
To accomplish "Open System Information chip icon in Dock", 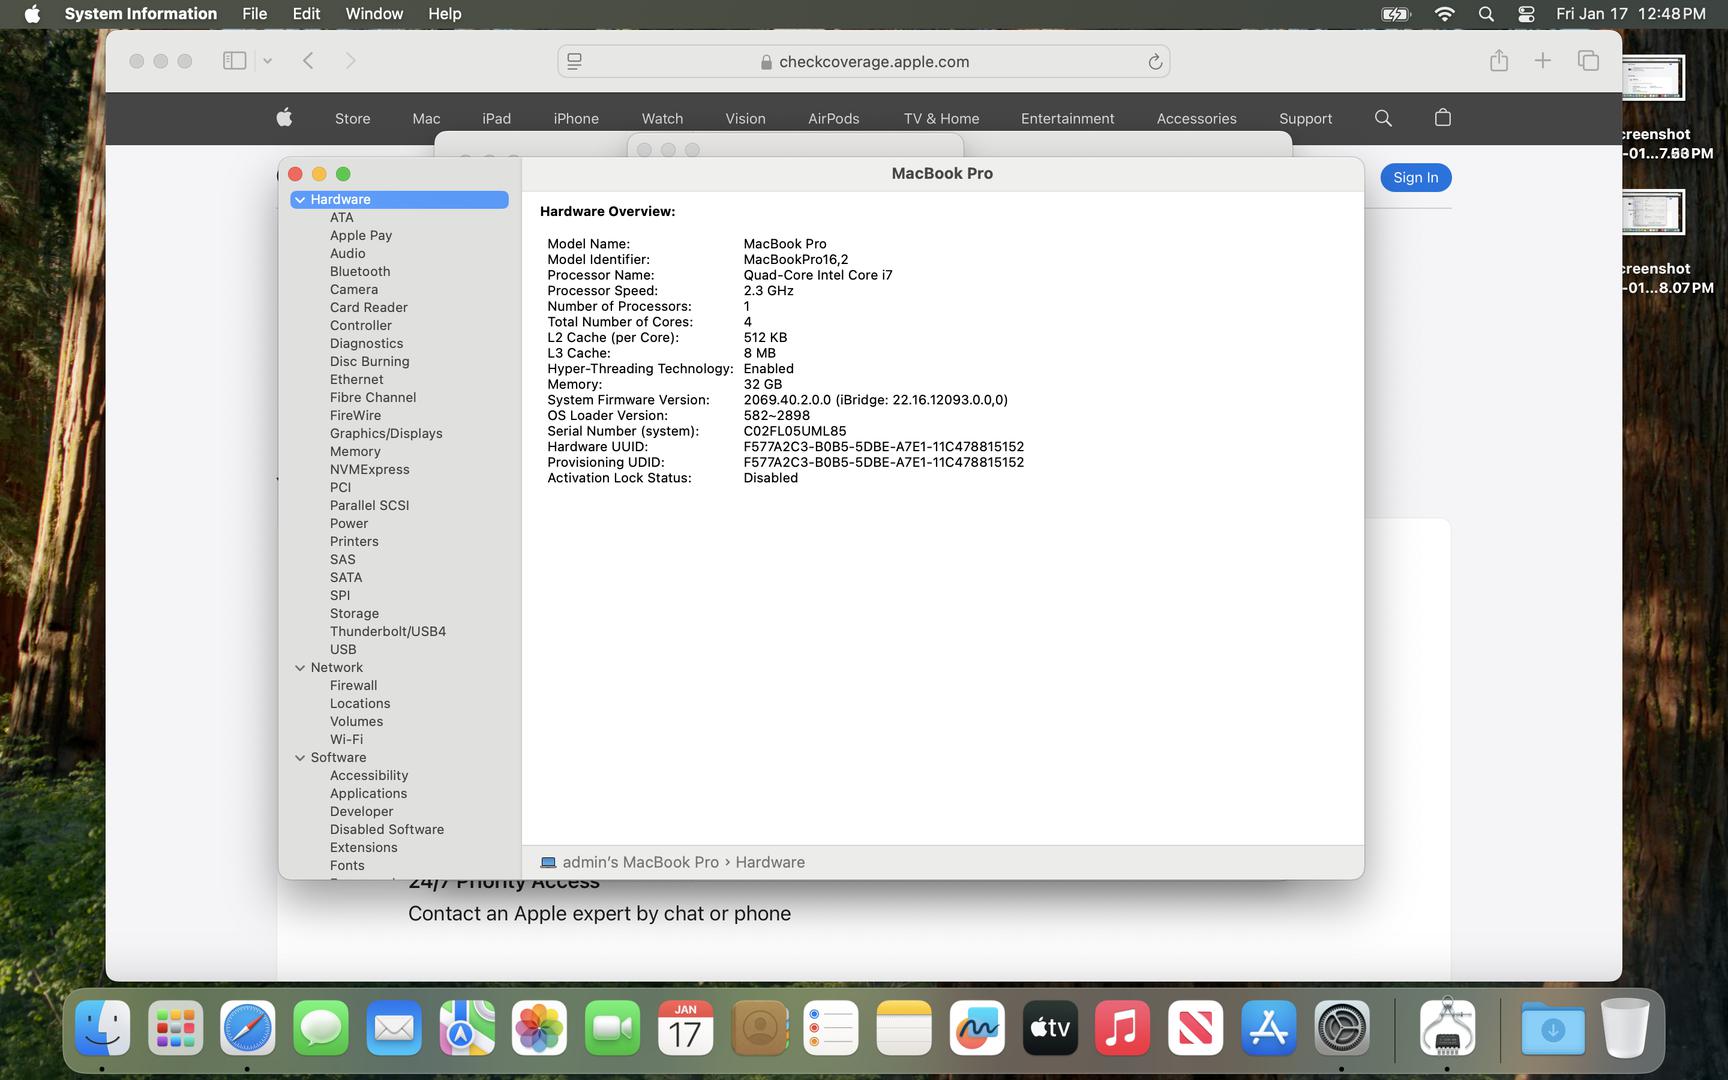I will pyautogui.click(x=1447, y=1028).
